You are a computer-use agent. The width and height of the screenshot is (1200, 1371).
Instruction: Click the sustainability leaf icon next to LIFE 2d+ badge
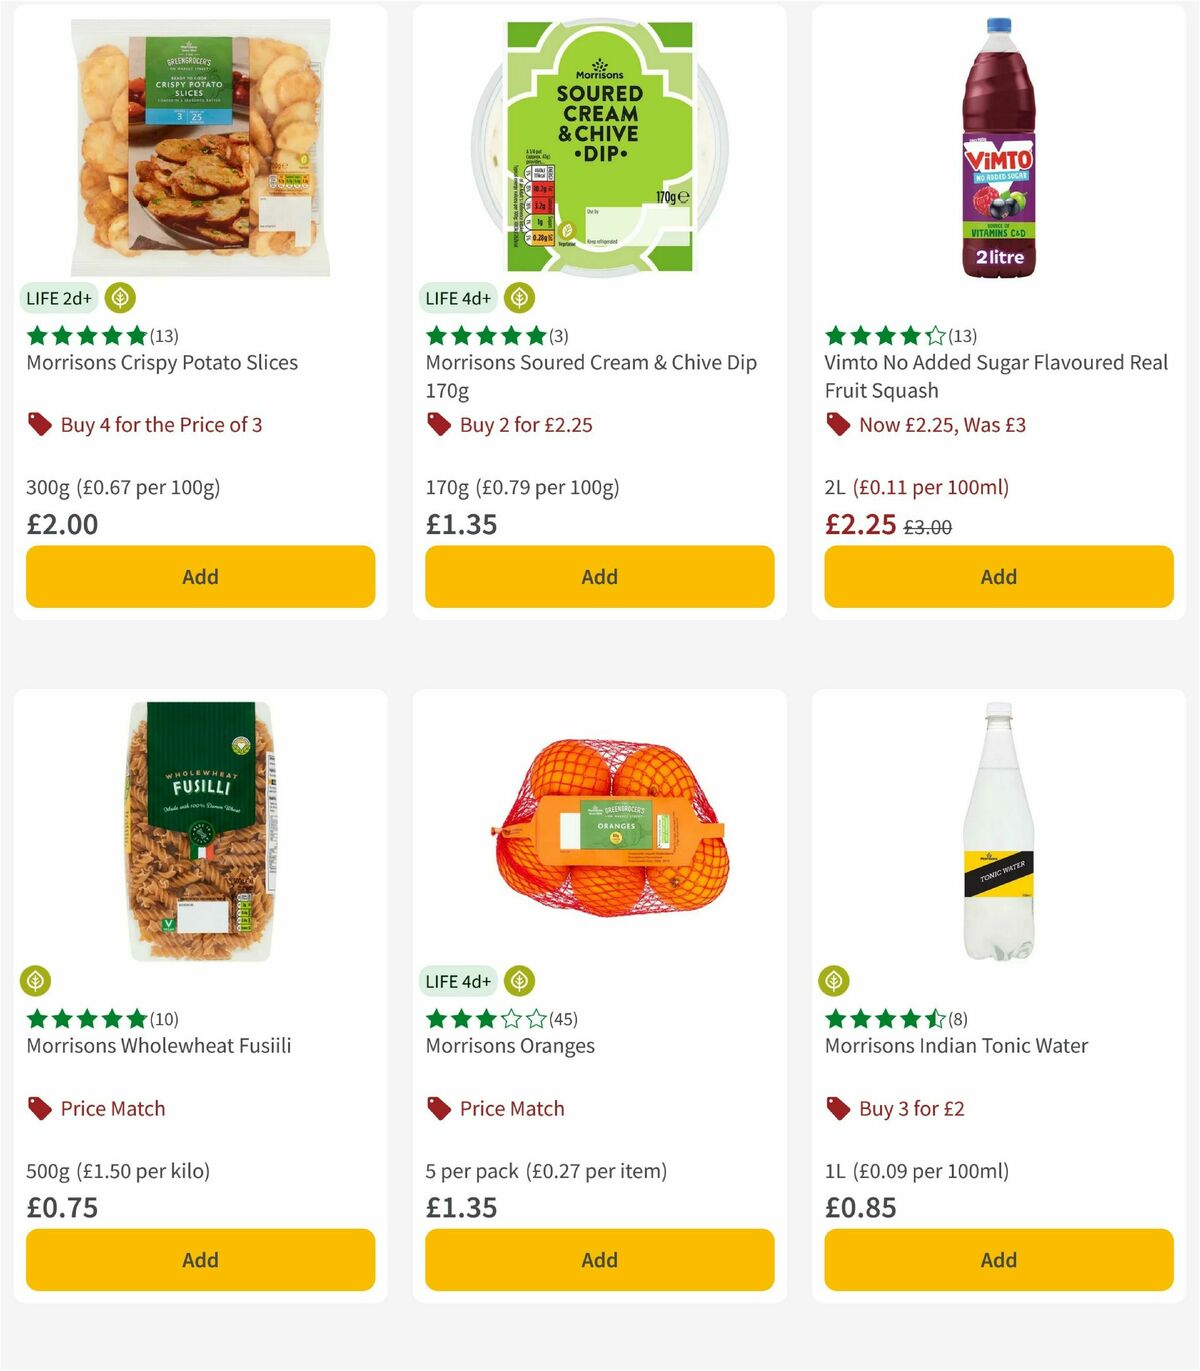120,297
